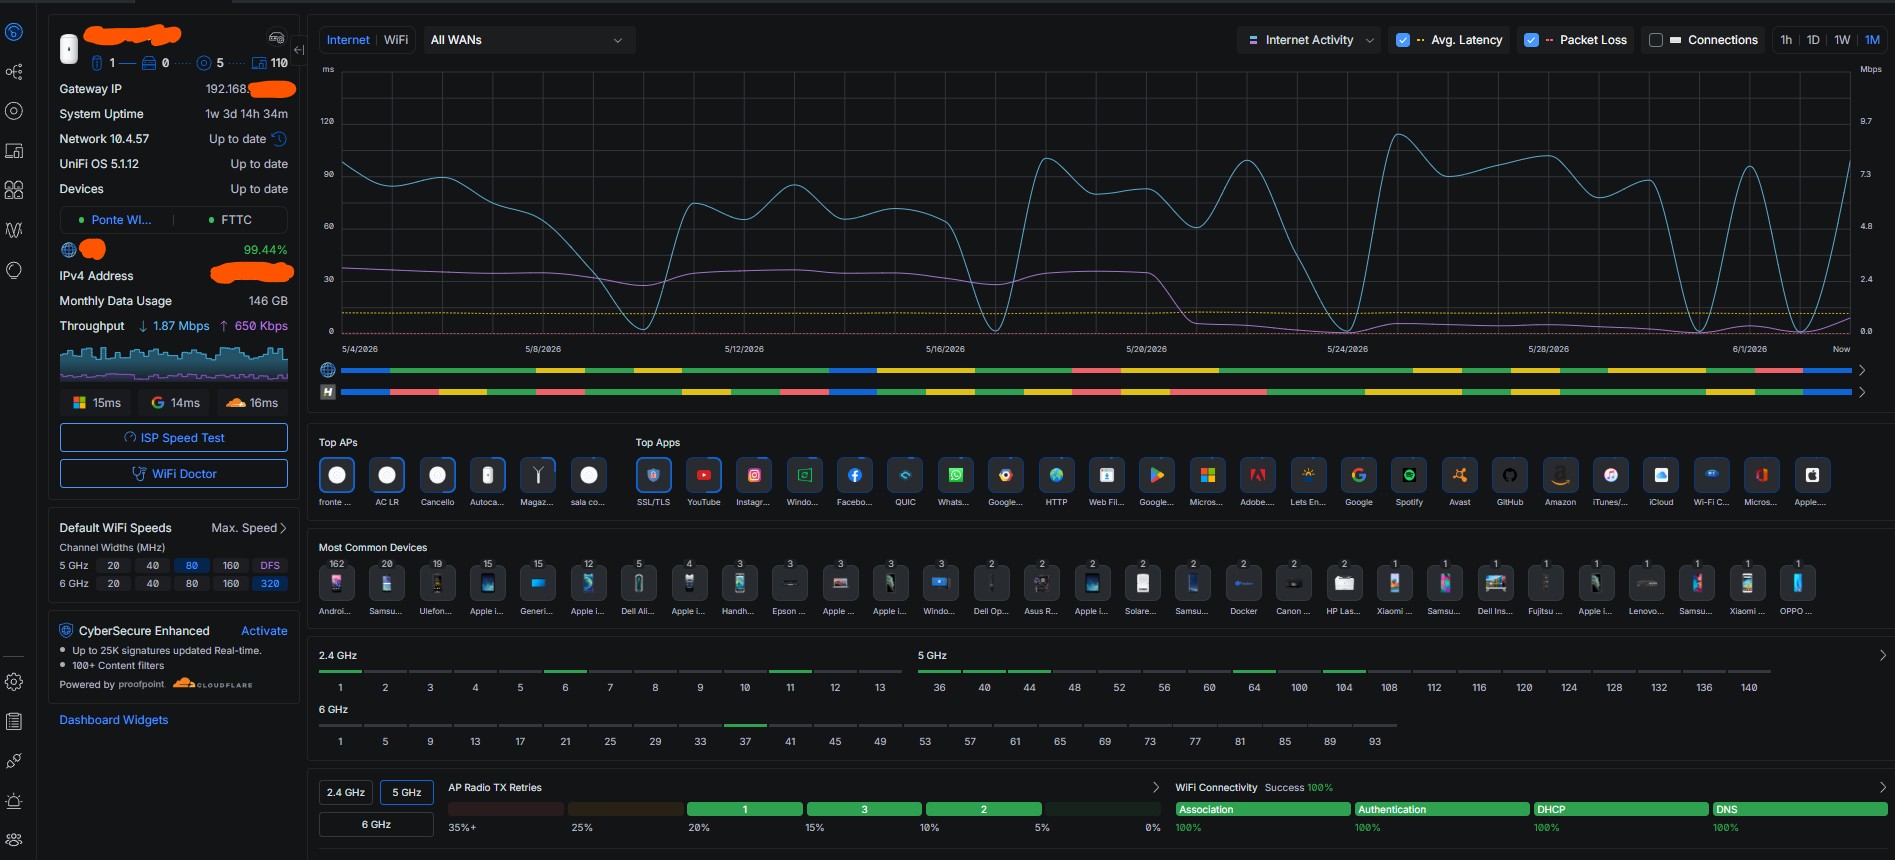The image size is (1895, 860).
Task: Expand Max. Speed chevron in Default WiFi Speeds
Action: (283, 528)
